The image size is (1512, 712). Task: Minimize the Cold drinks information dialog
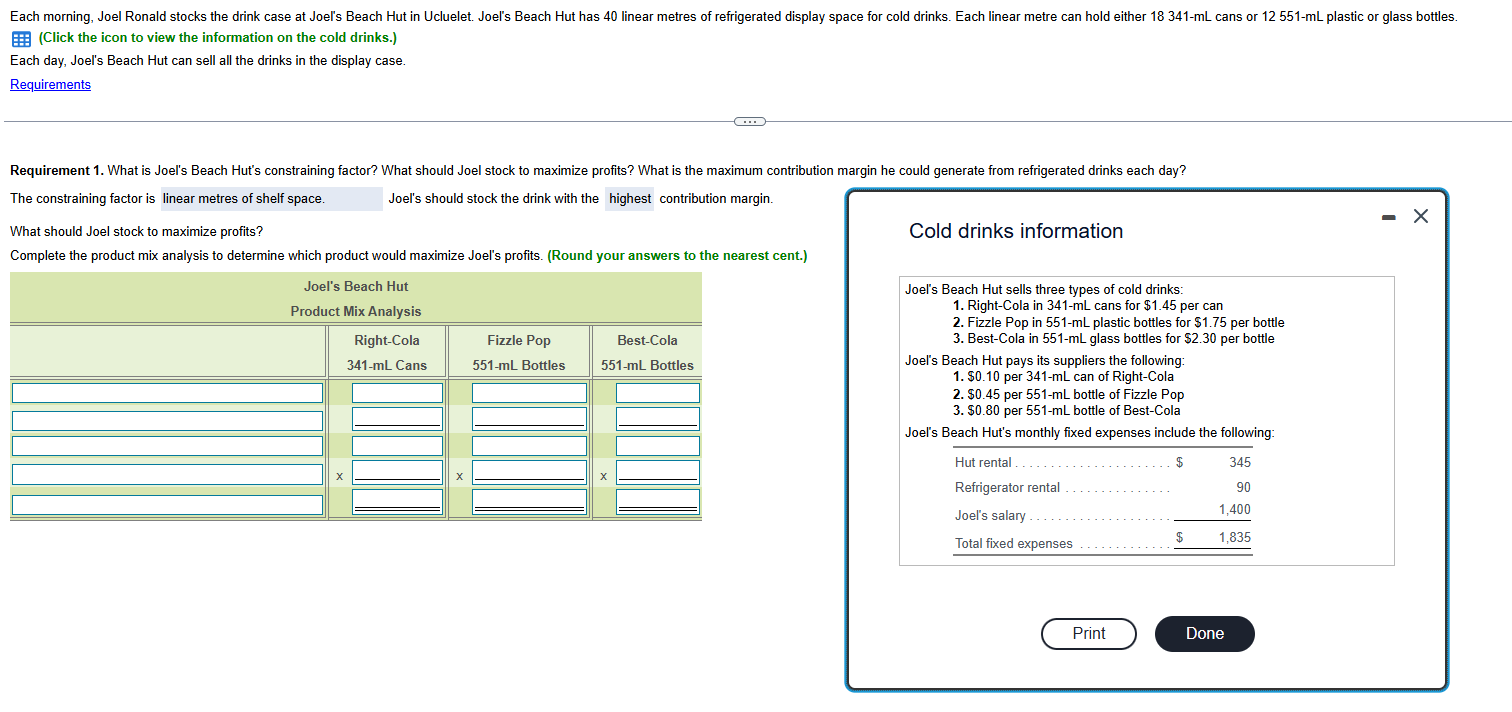[x=1388, y=215]
